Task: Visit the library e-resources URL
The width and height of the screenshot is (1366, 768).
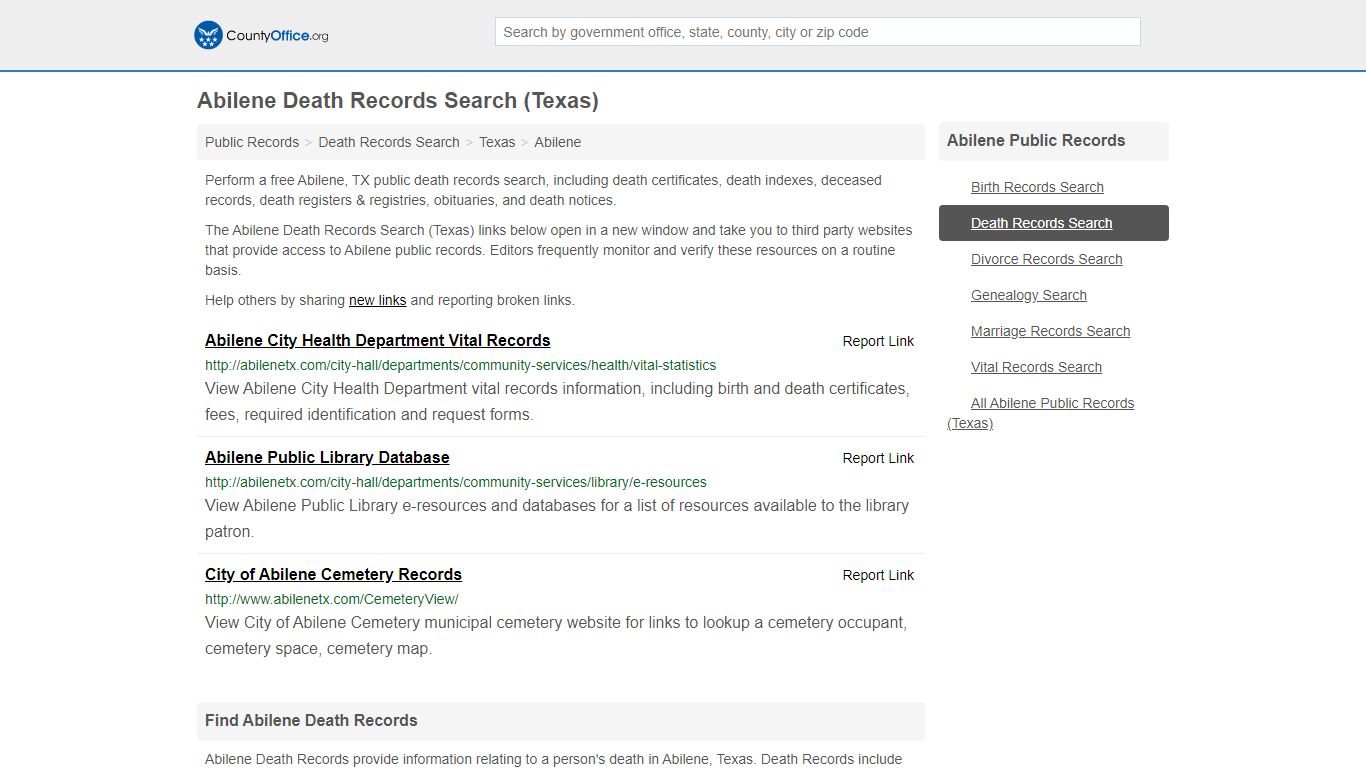Action: [456, 482]
